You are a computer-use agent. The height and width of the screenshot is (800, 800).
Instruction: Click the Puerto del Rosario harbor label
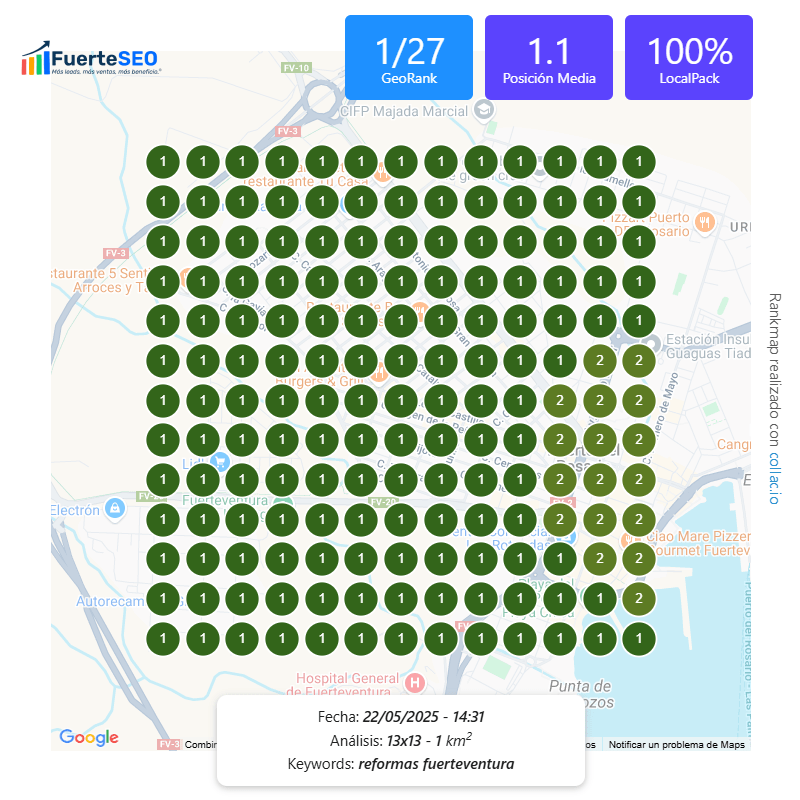point(747,656)
